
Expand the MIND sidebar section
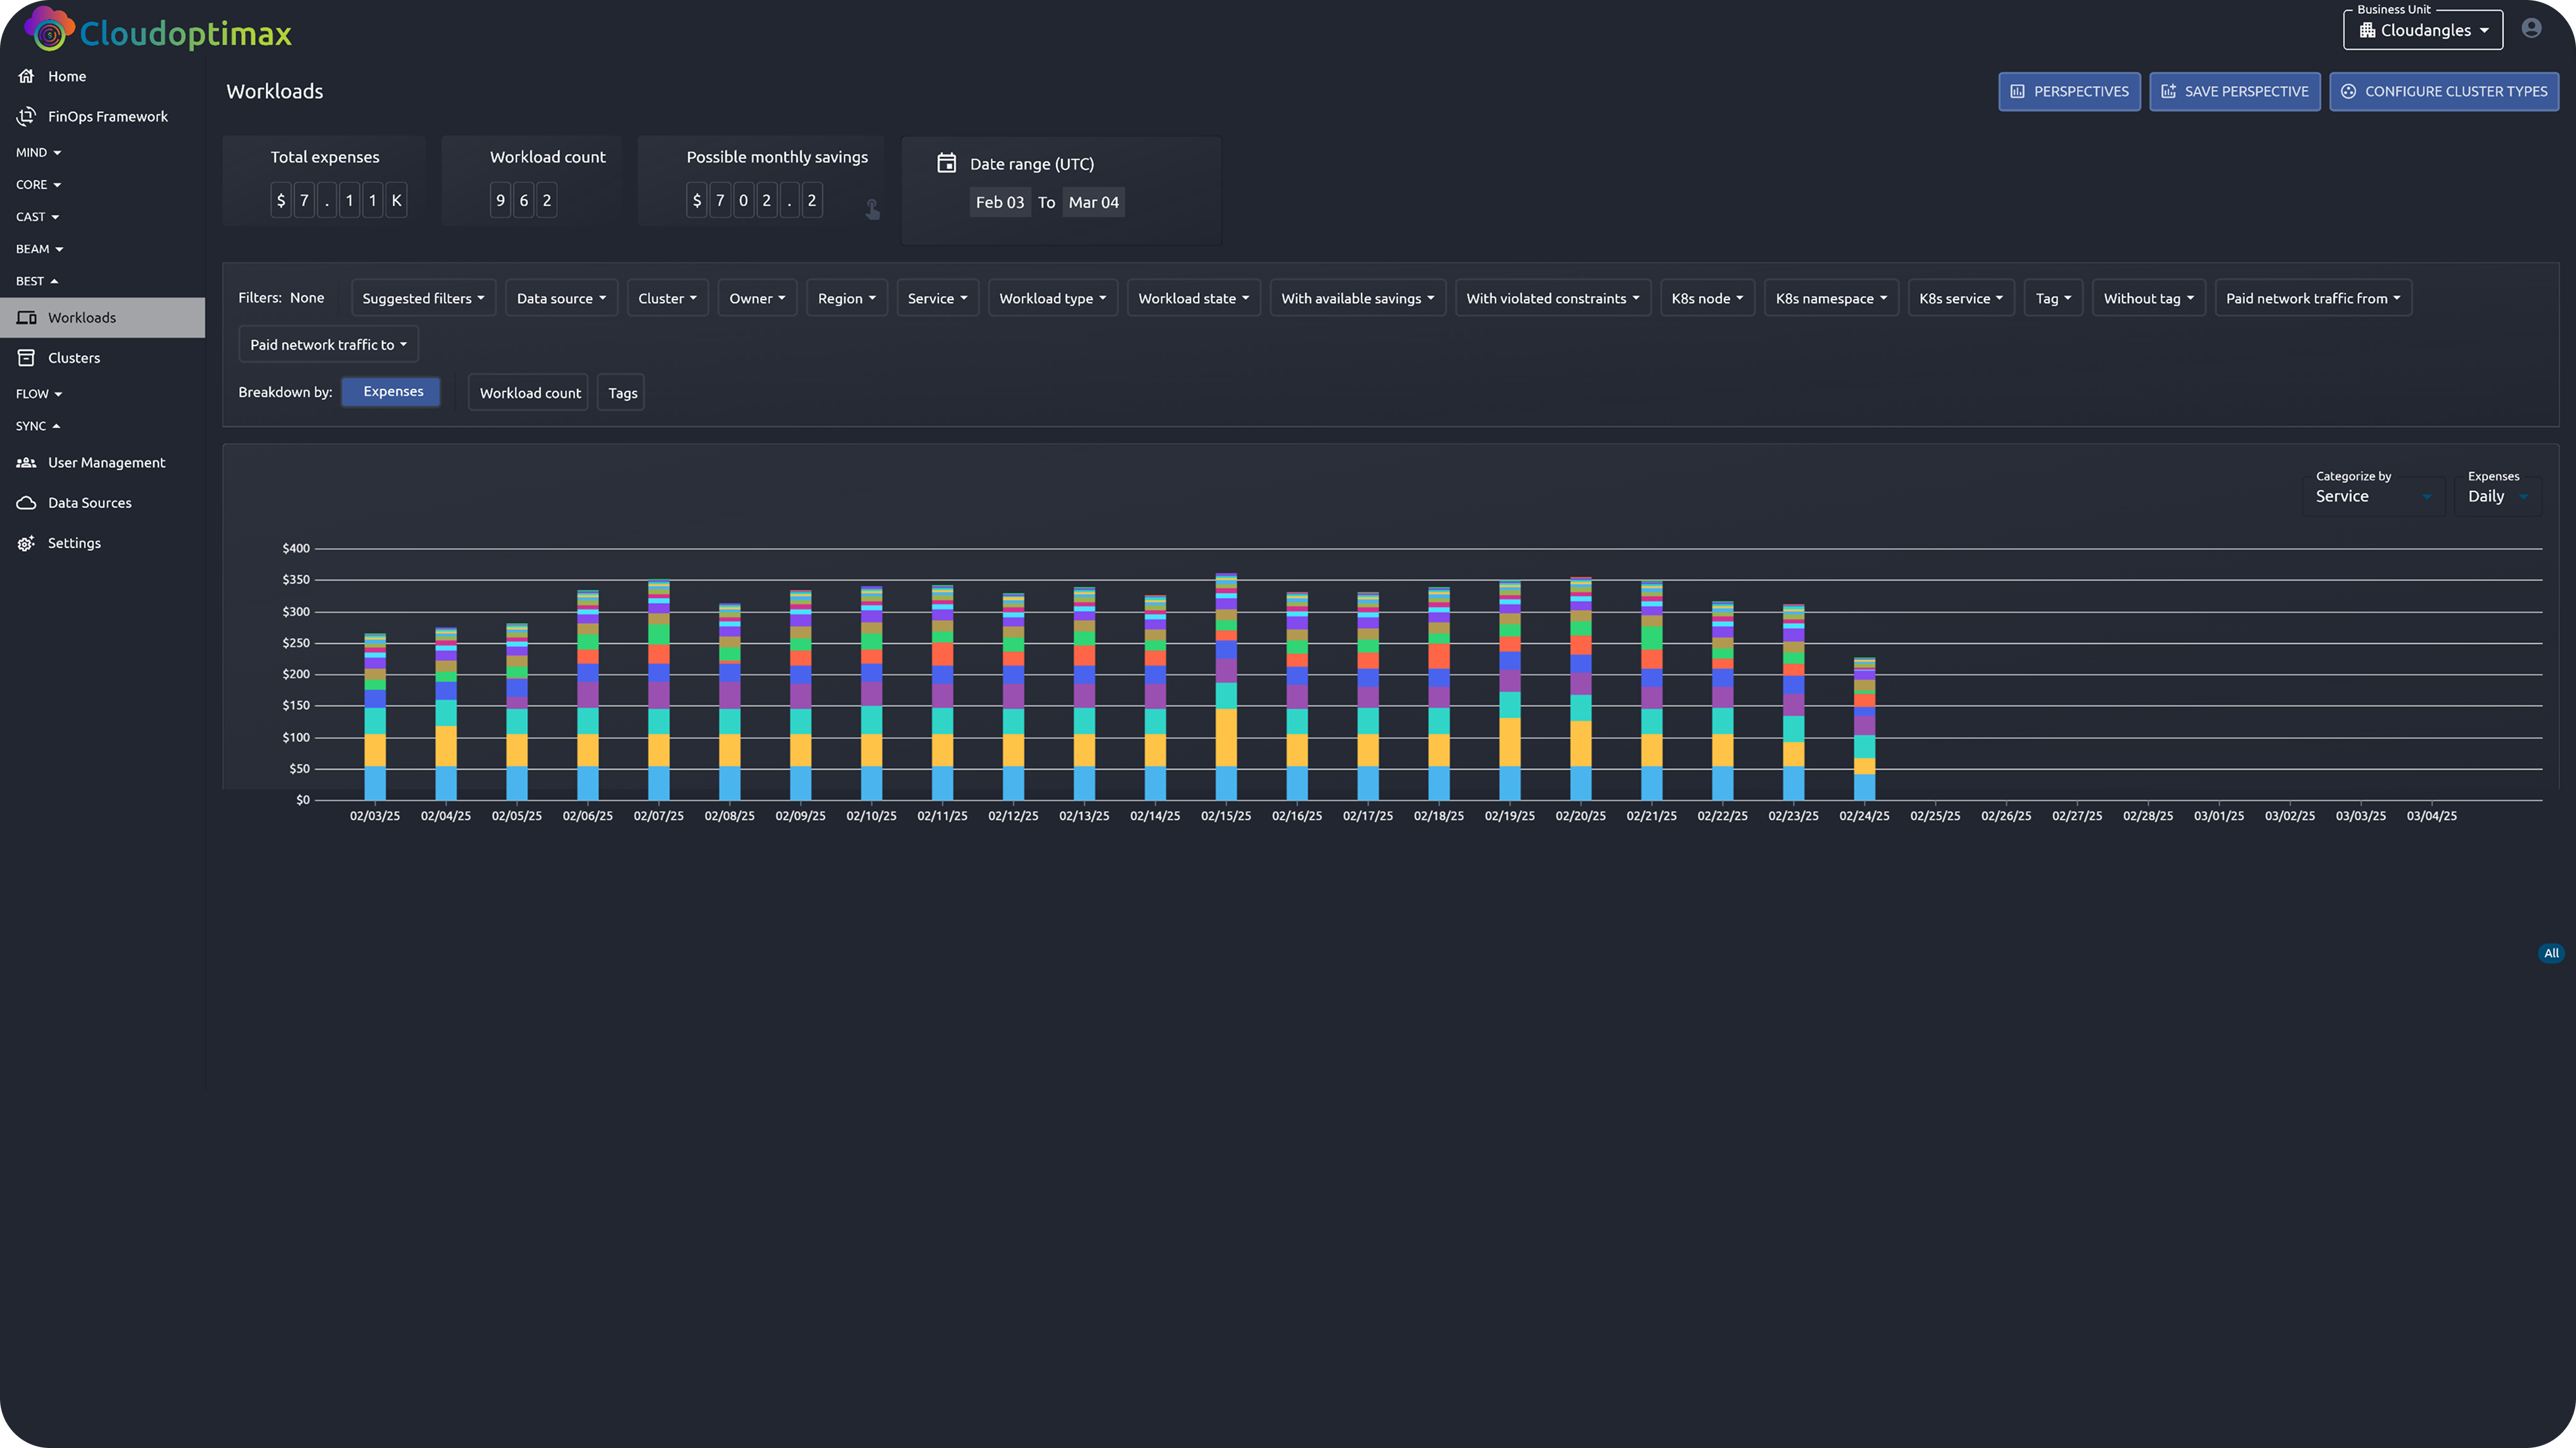click(x=39, y=152)
